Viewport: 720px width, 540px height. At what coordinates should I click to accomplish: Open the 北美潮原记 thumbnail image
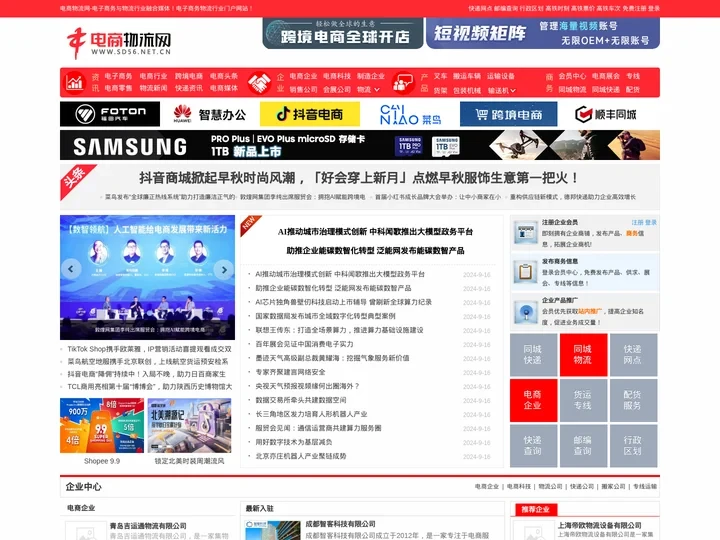click(x=190, y=426)
